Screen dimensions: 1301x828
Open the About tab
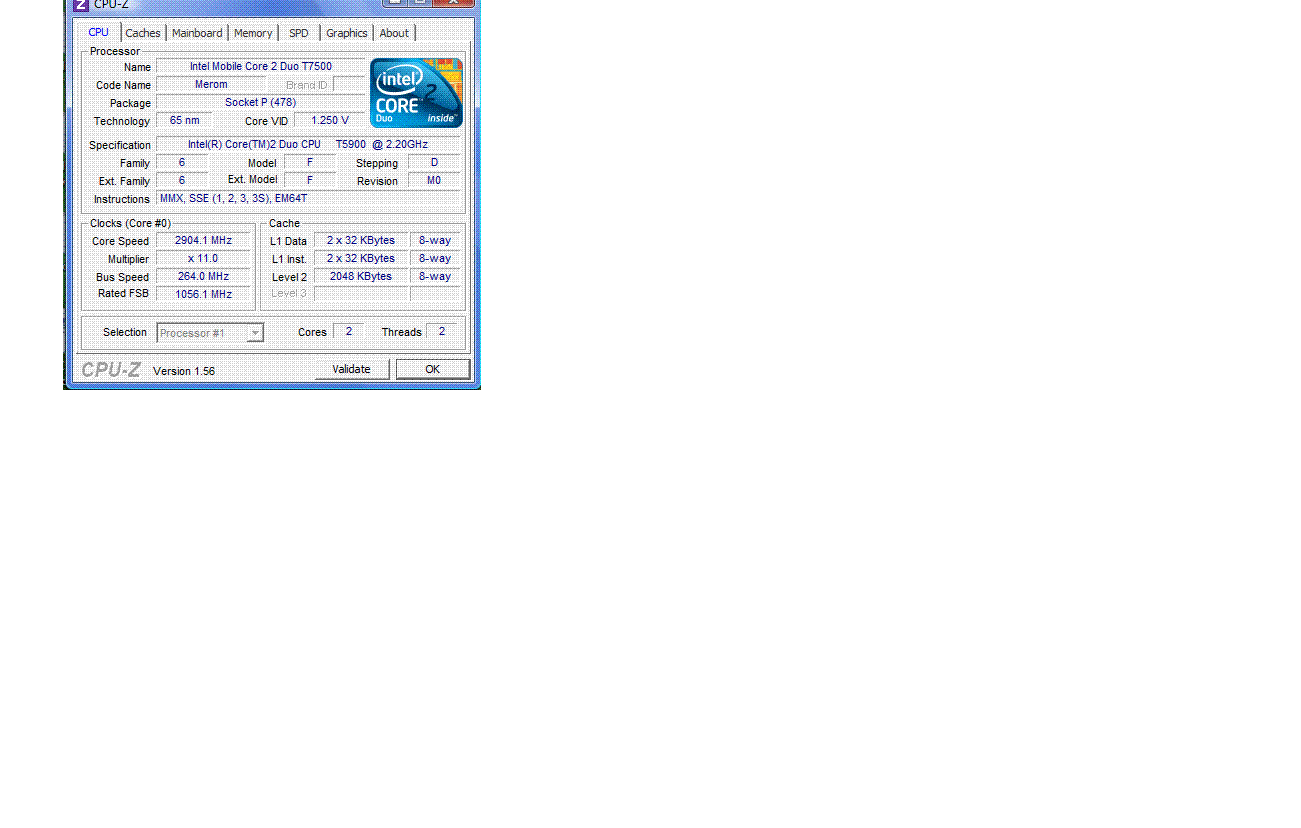394,33
